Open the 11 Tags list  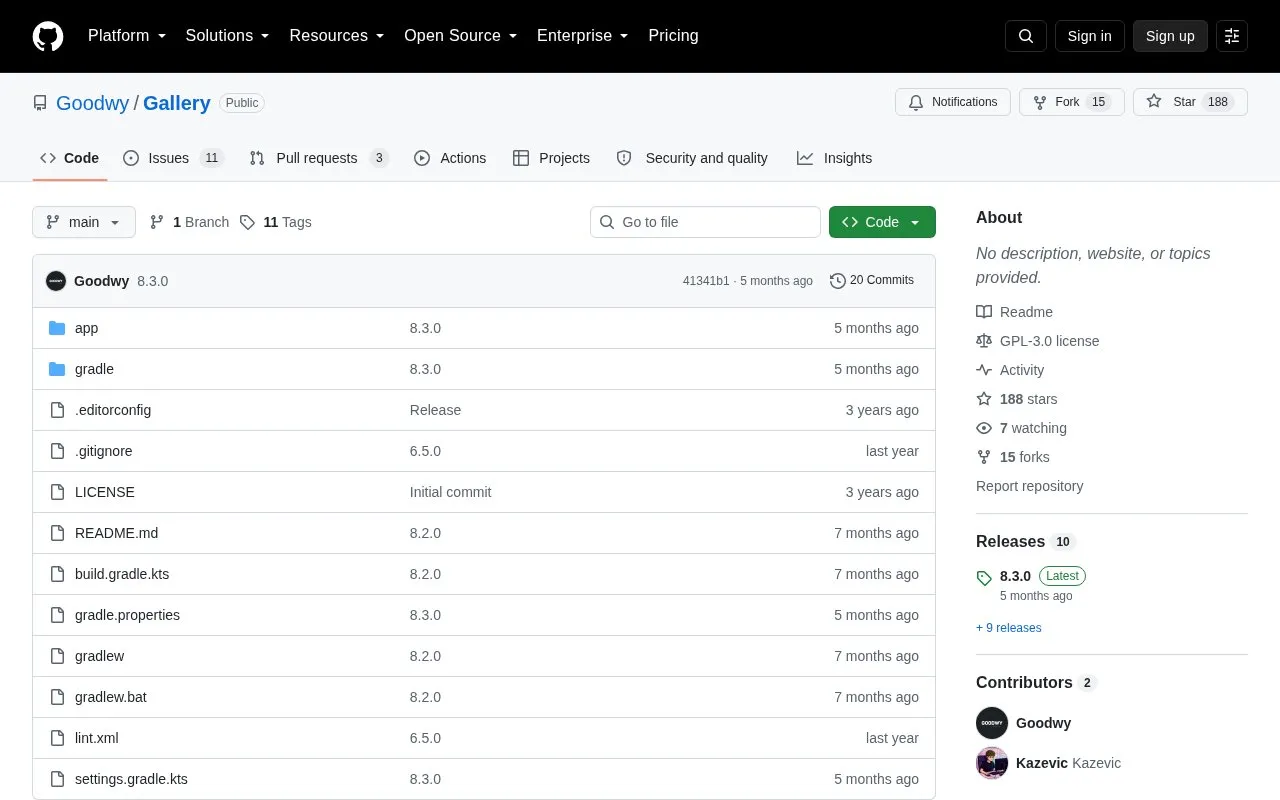point(276,222)
